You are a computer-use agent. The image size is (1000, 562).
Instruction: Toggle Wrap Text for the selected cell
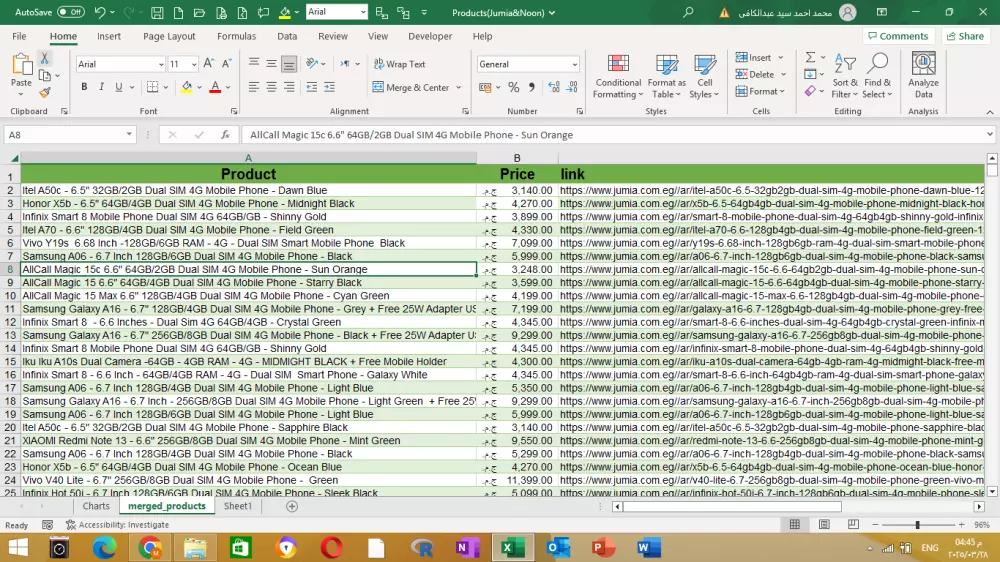tap(399, 64)
